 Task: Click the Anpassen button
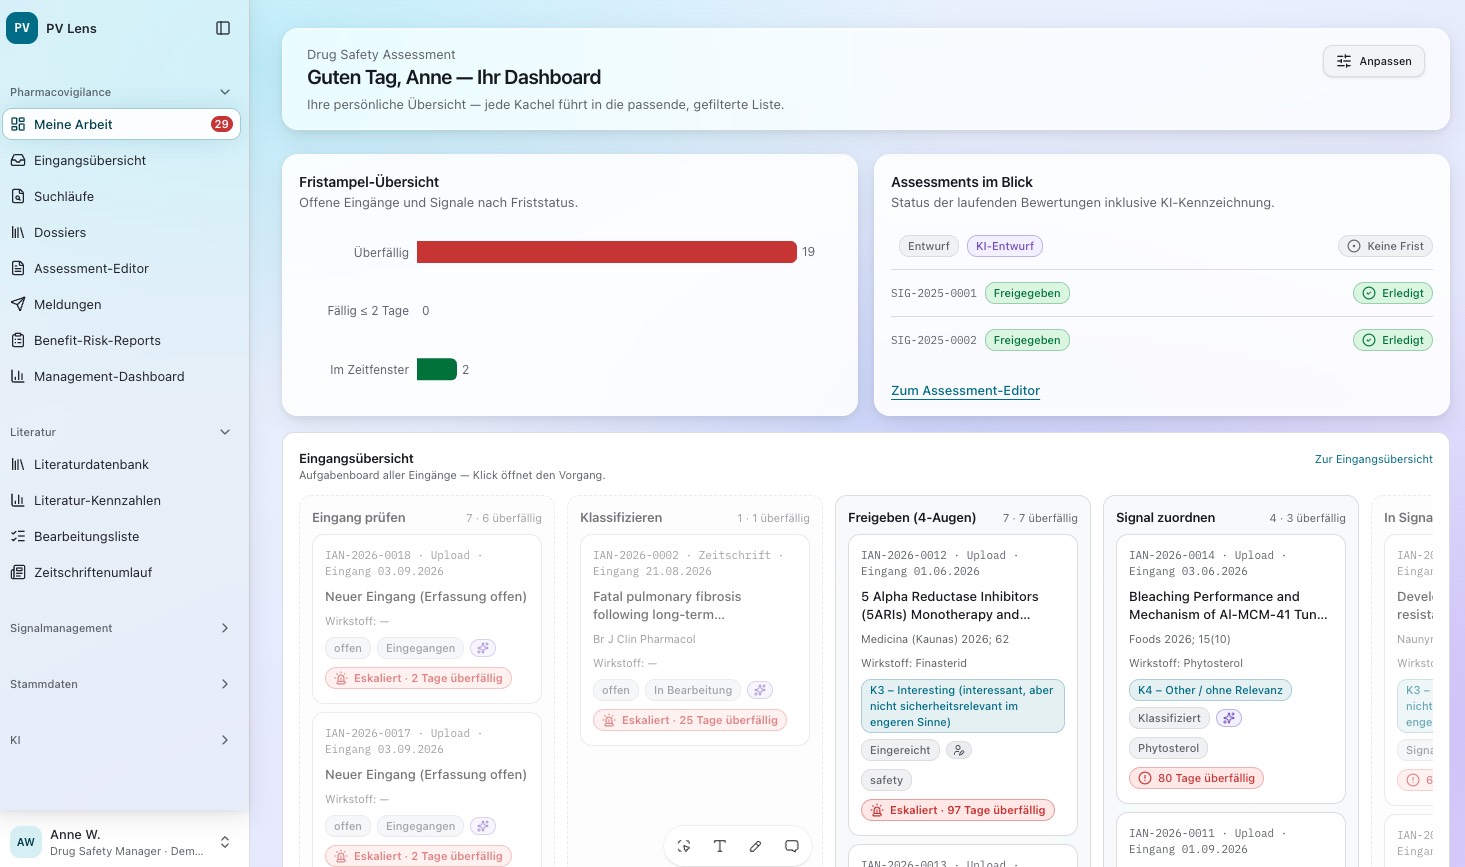click(1374, 61)
